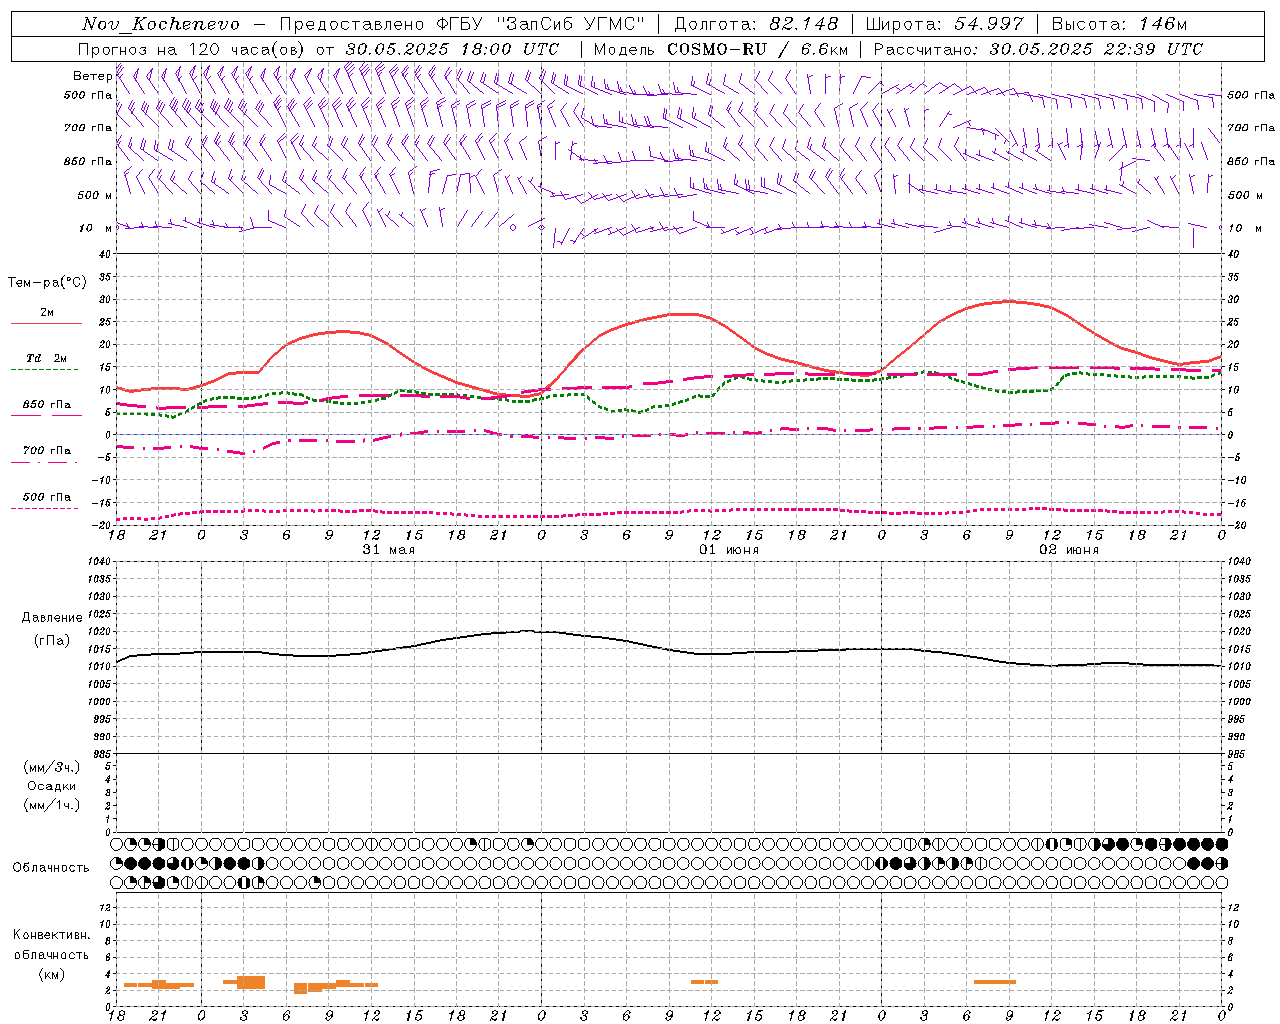Select the Давление pressure panel label
This screenshot has width=1280, height=1024.
pyautogui.click(x=52, y=618)
